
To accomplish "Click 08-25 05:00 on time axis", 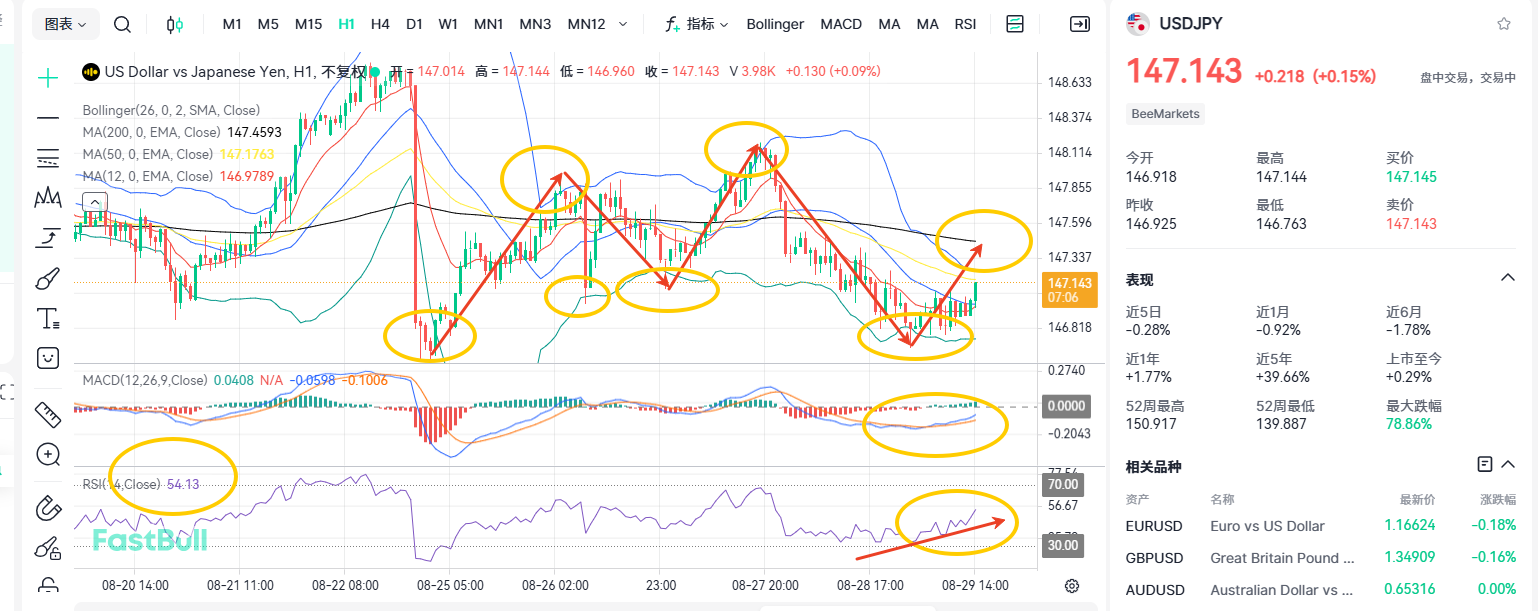I will pos(450,585).
